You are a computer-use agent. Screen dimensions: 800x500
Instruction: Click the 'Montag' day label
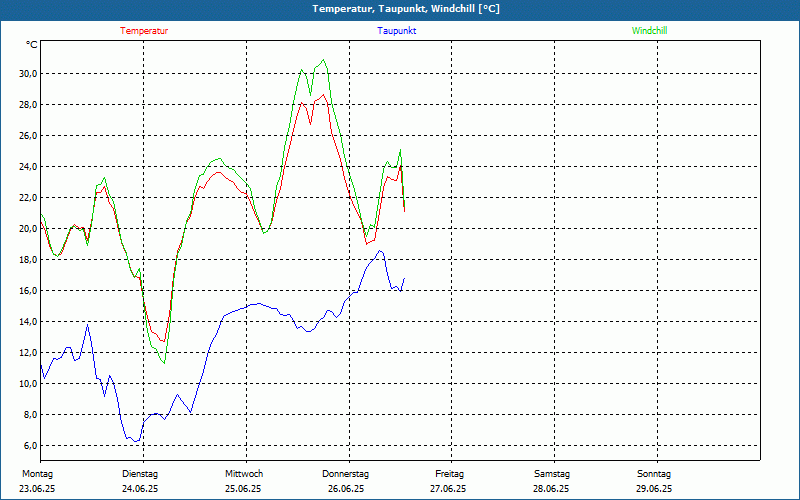pyautogui.click(x=37, y=474)
